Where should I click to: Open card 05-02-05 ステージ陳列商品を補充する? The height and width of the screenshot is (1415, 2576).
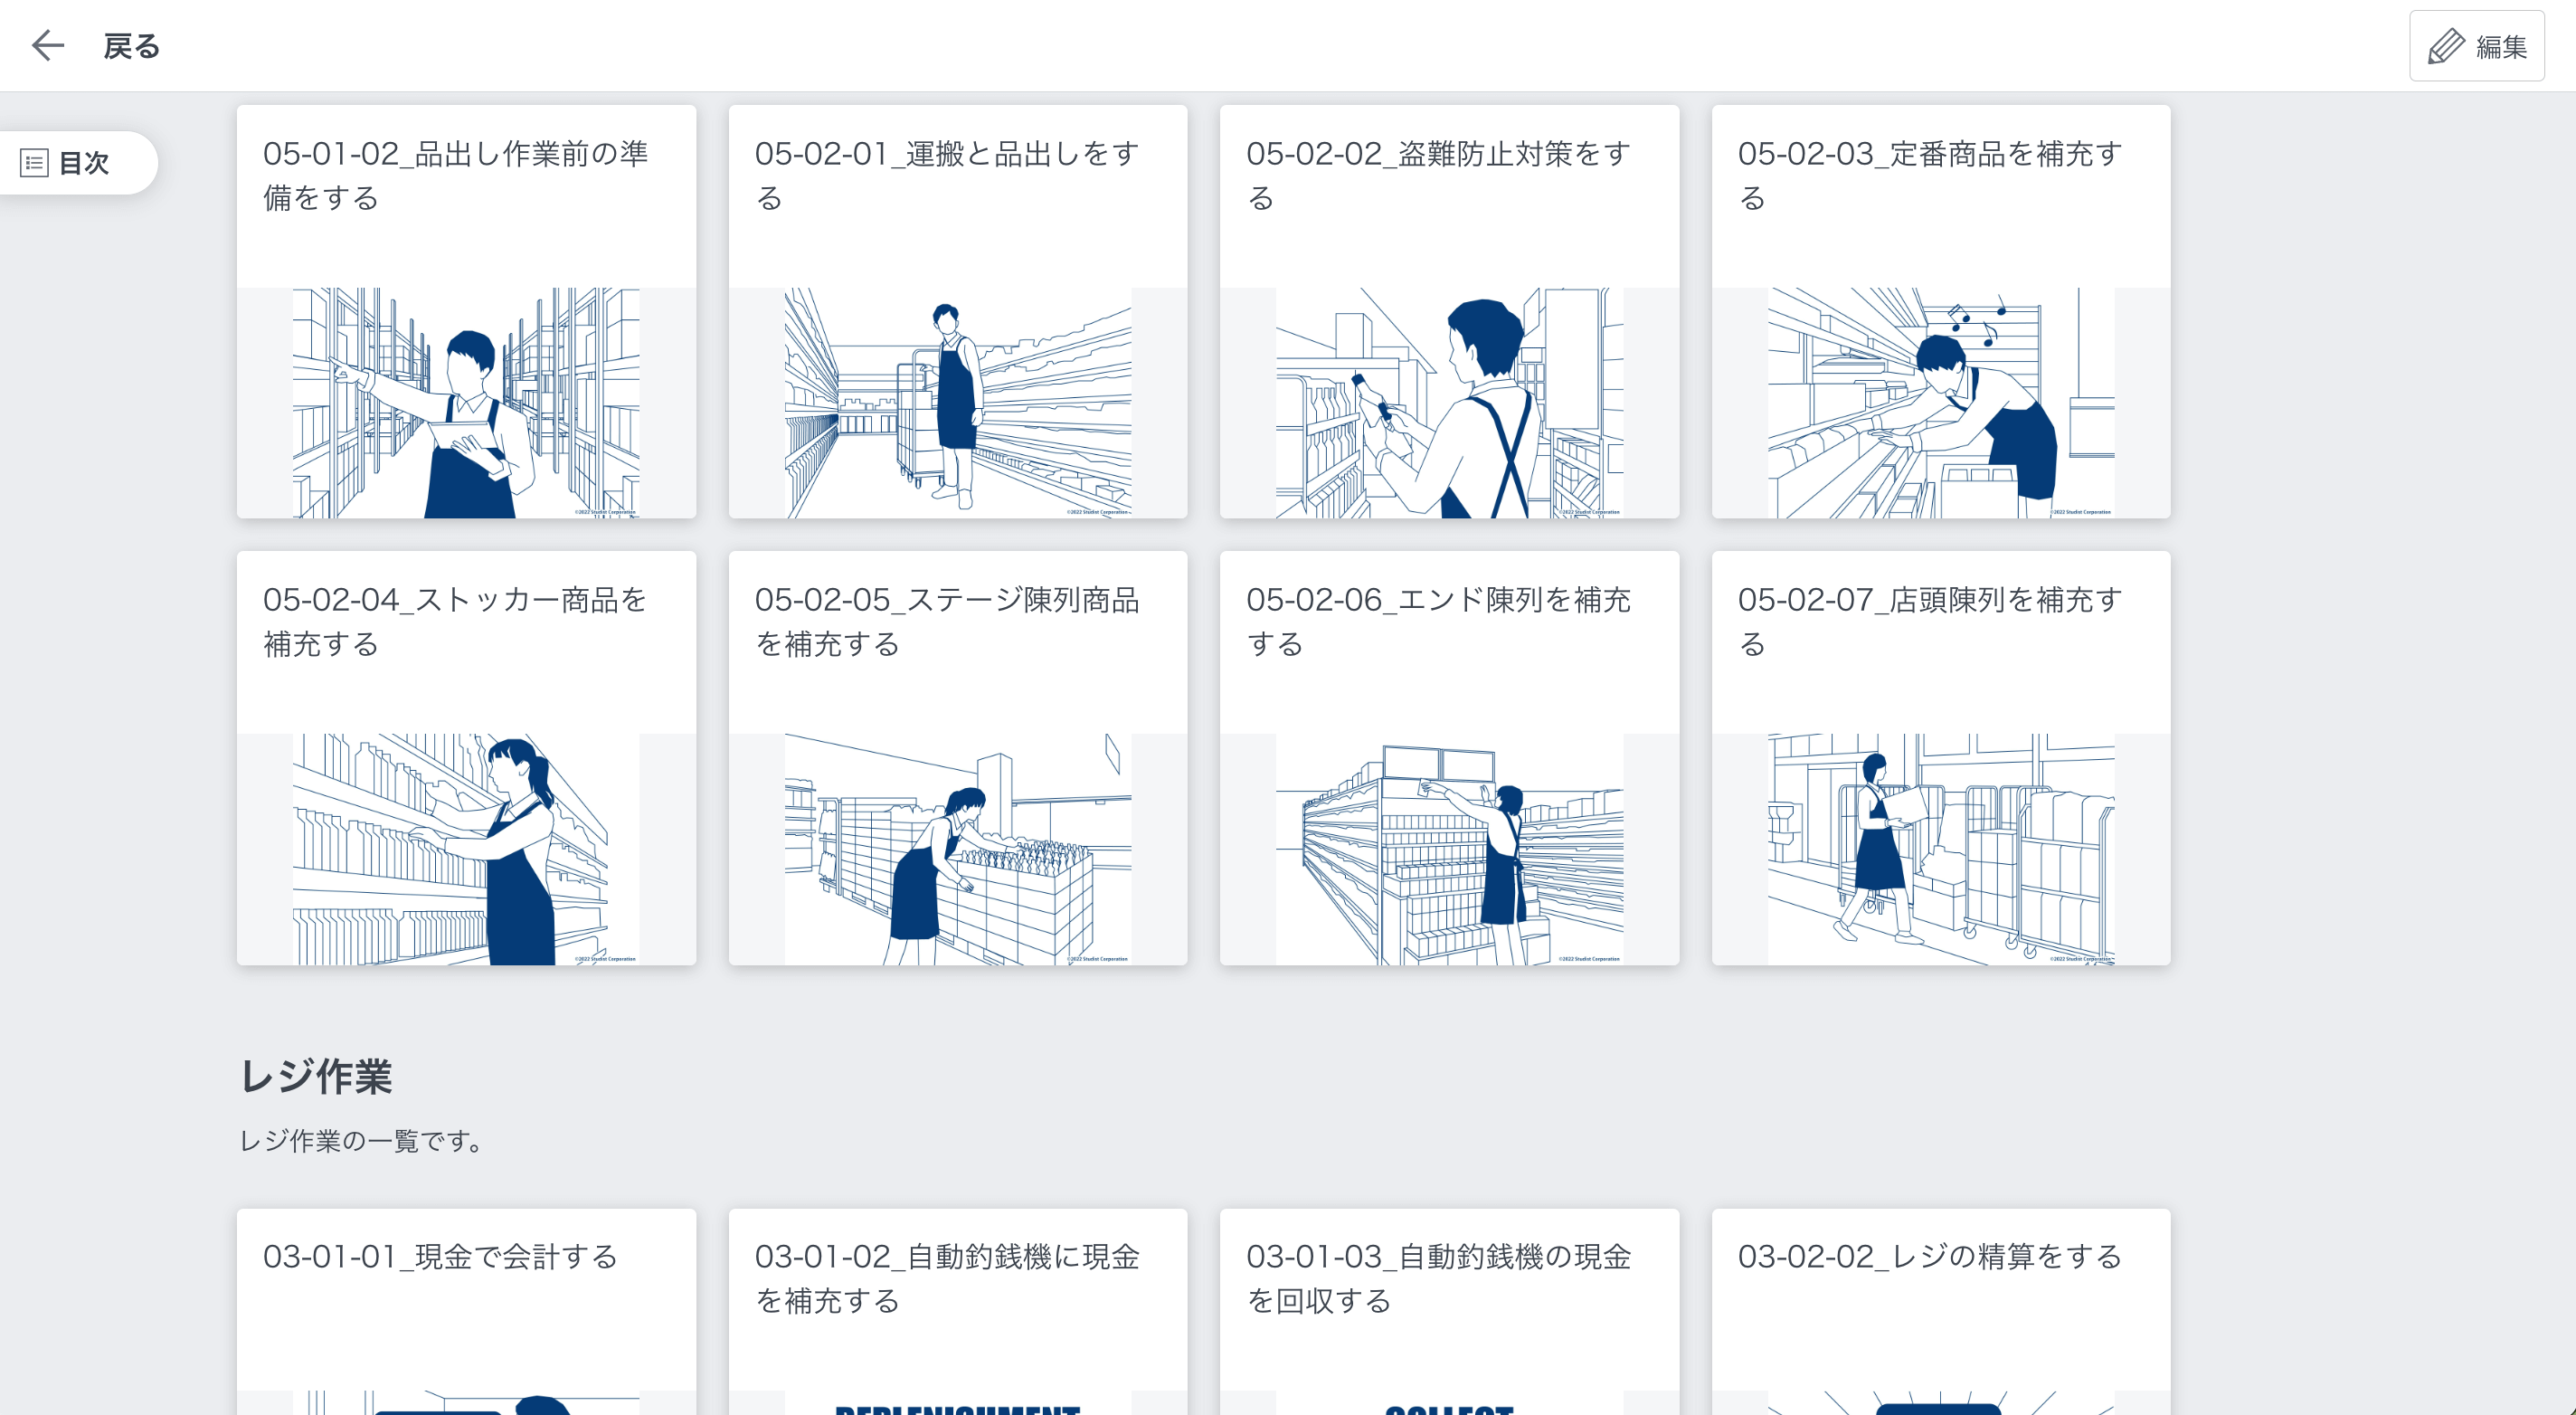[x=958, y=758]
